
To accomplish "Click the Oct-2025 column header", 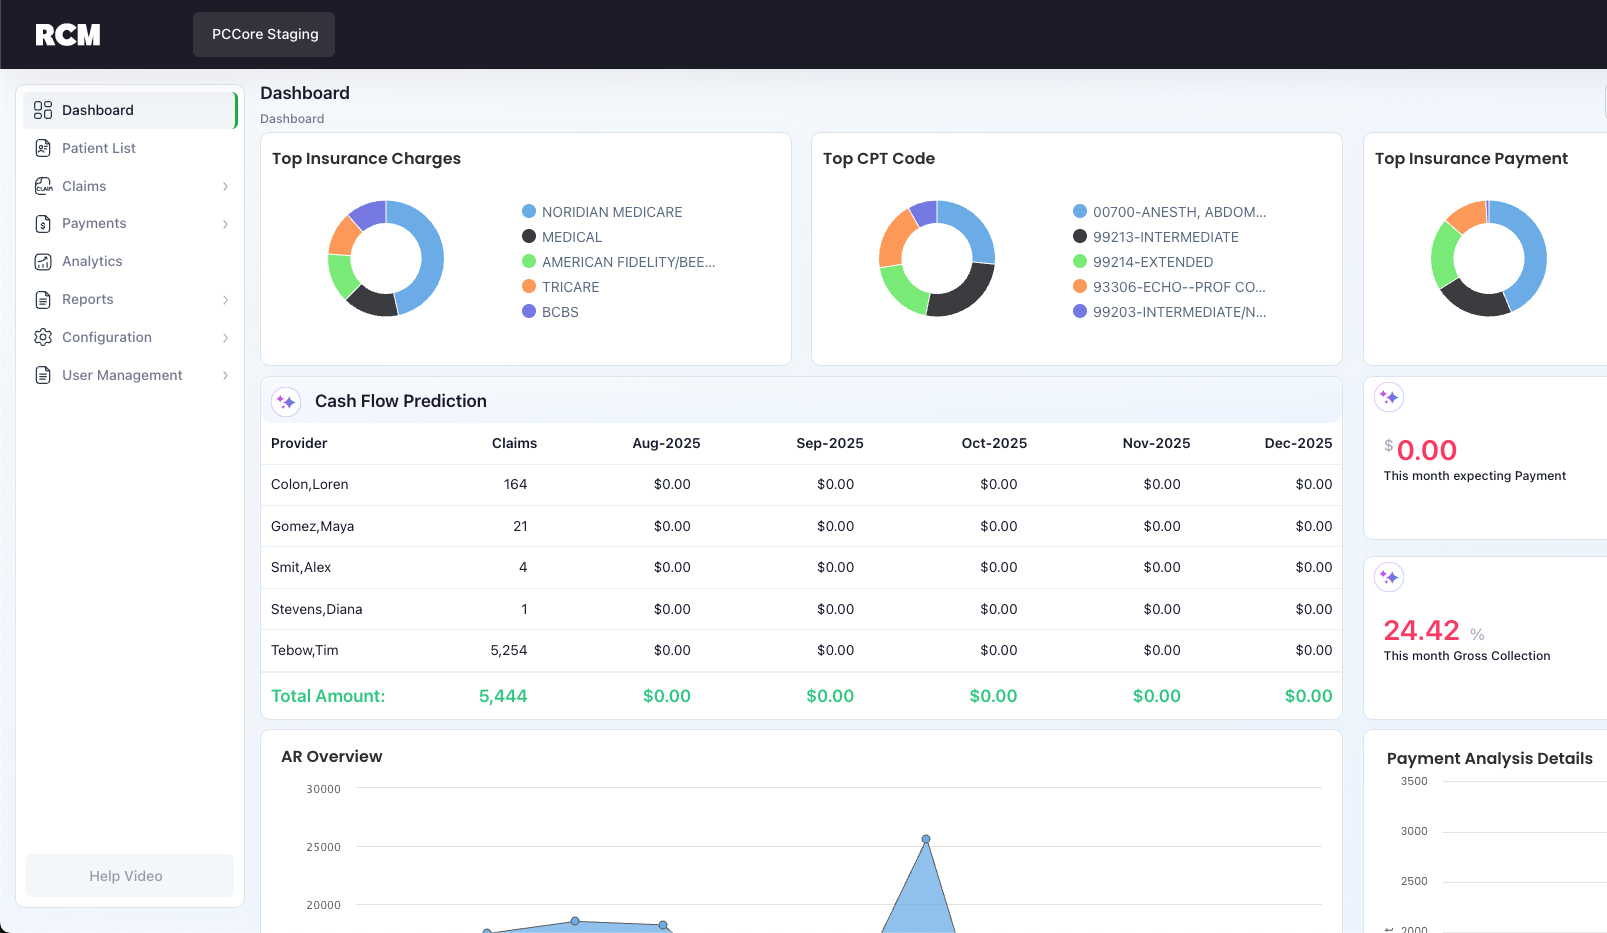I will coord(994,443).
